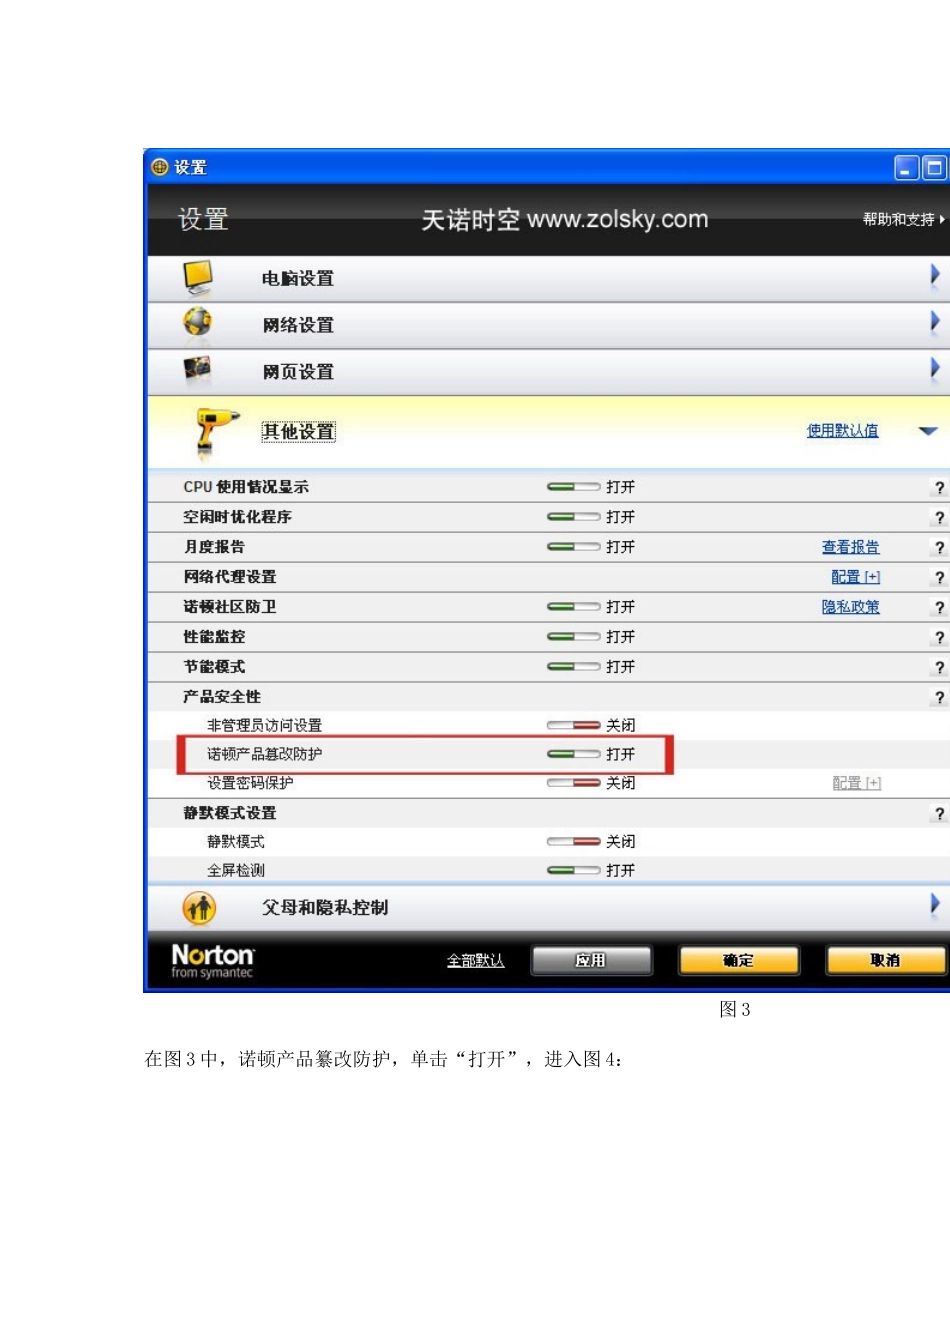Select 其他设置 category heading
Viewport: 950px width, 1344px height.
click(298, 432)
